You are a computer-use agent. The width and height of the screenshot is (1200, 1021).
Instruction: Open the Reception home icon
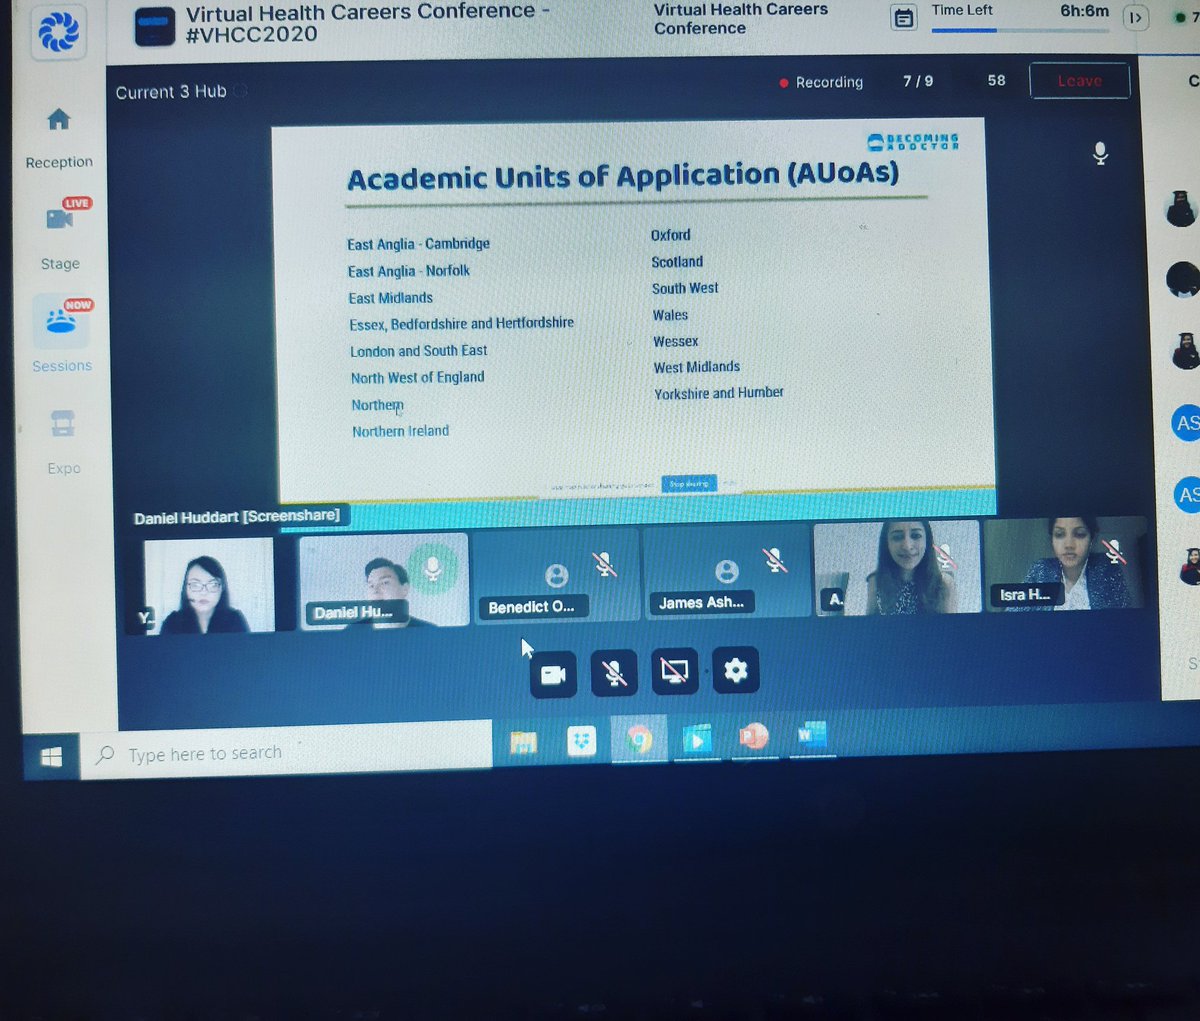pos(59,121)
